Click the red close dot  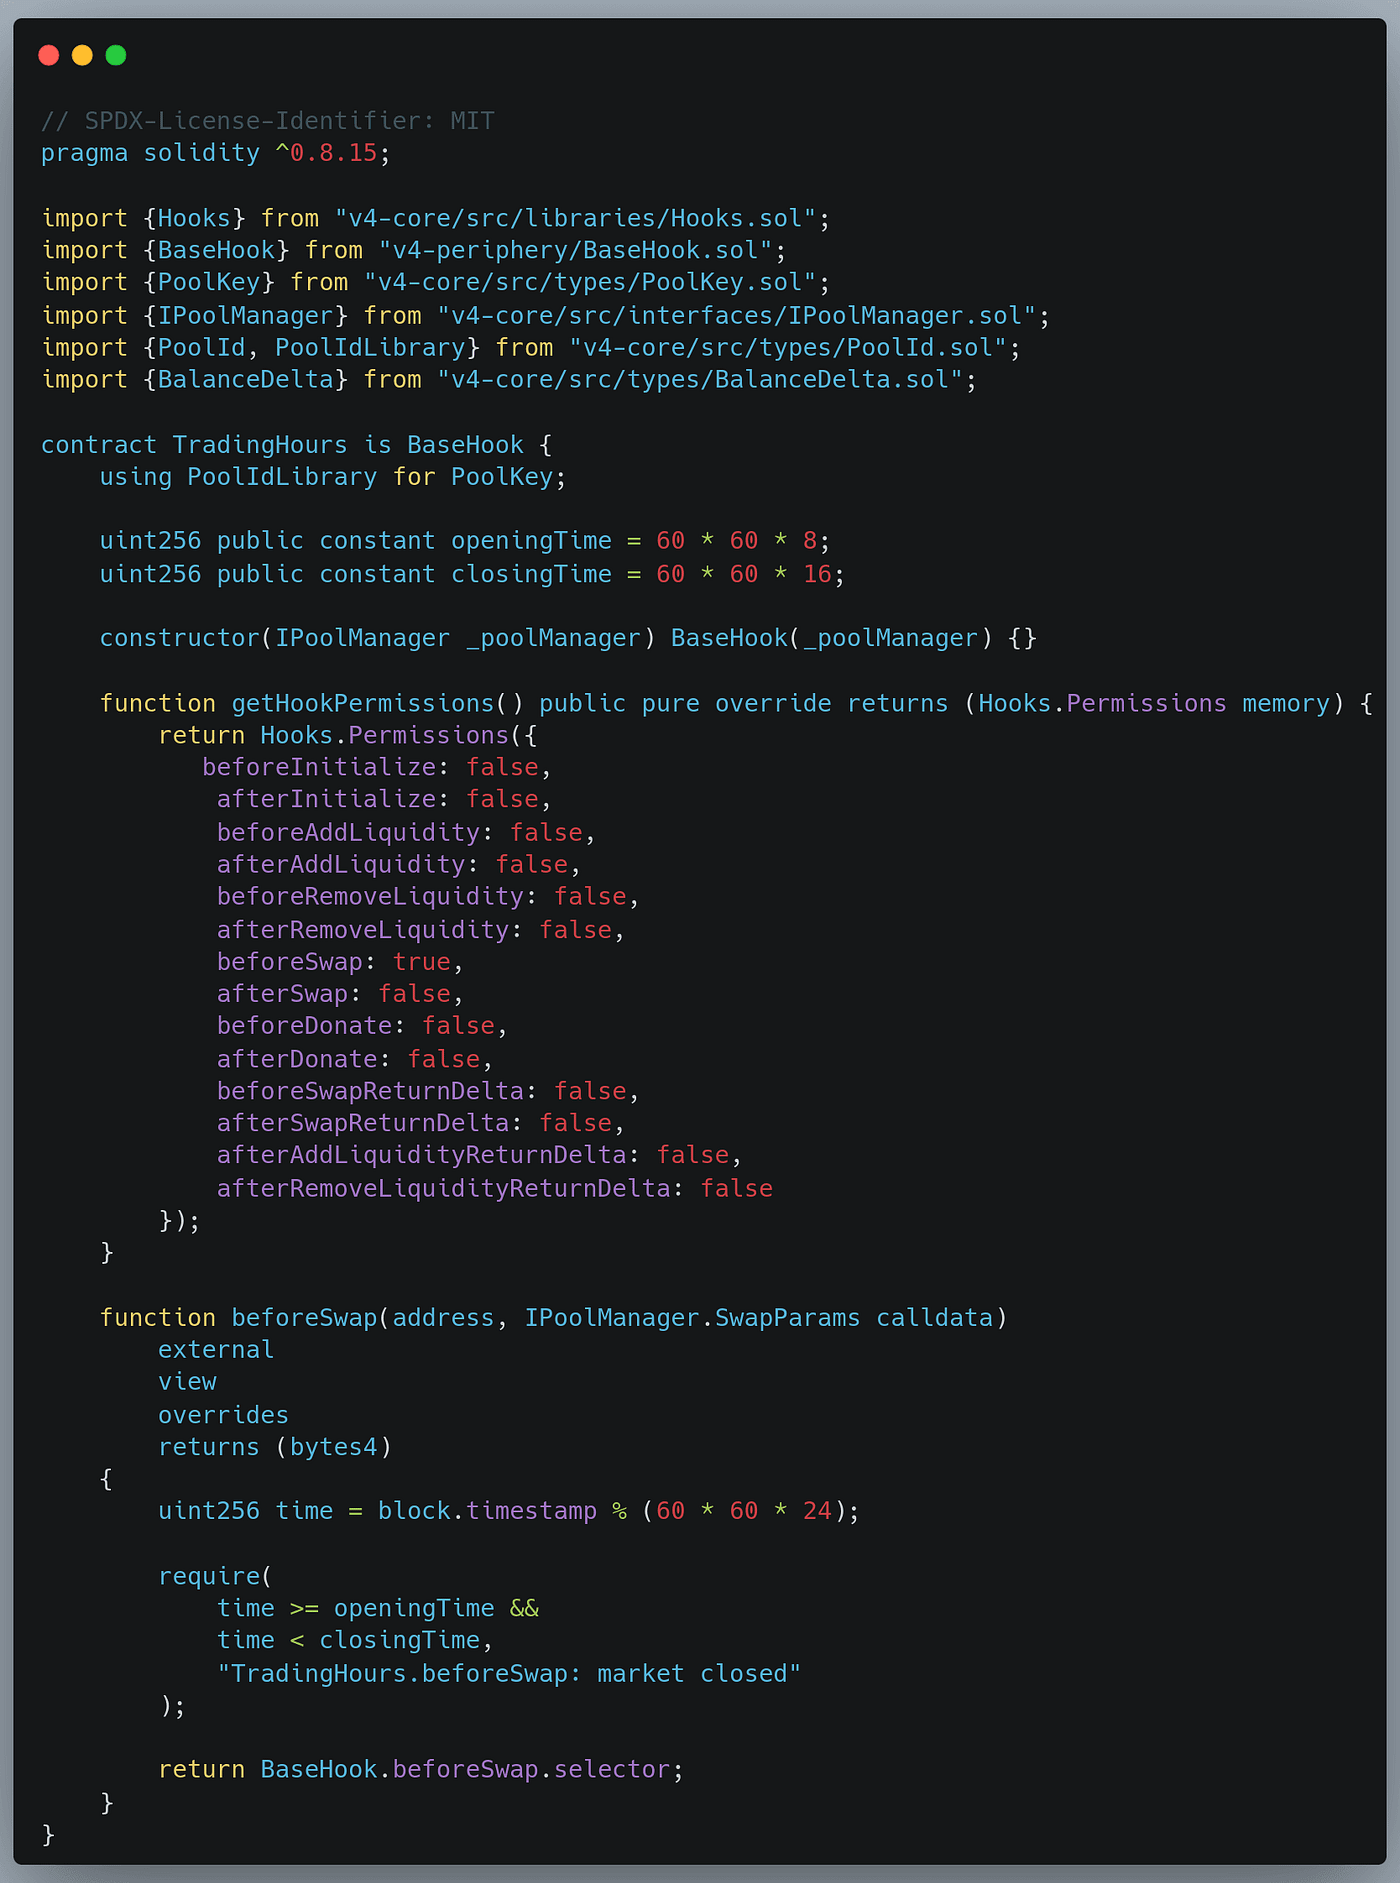tap(48, 55)
